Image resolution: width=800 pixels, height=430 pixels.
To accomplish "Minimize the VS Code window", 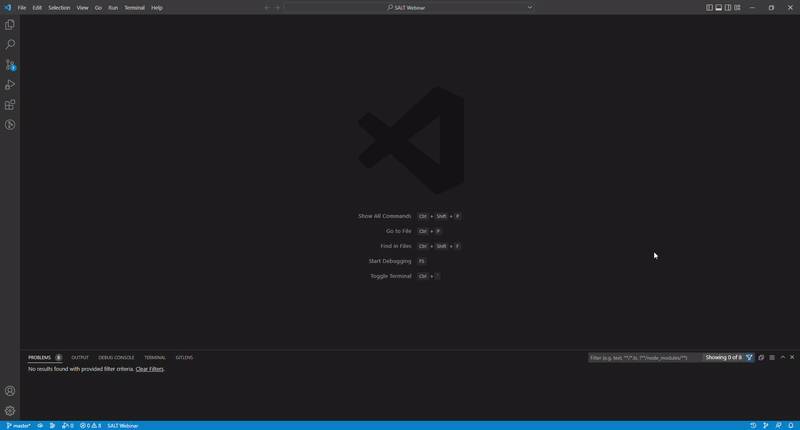I will click(x=752, y=8).
